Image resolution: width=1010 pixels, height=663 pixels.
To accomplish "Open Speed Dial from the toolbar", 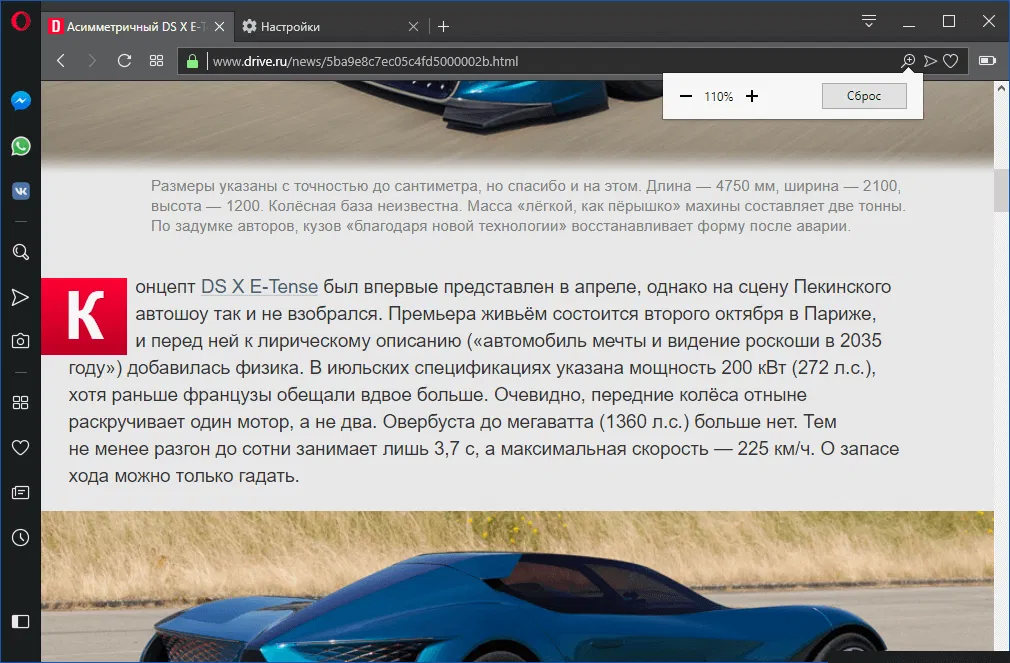I will click(157, 61).
